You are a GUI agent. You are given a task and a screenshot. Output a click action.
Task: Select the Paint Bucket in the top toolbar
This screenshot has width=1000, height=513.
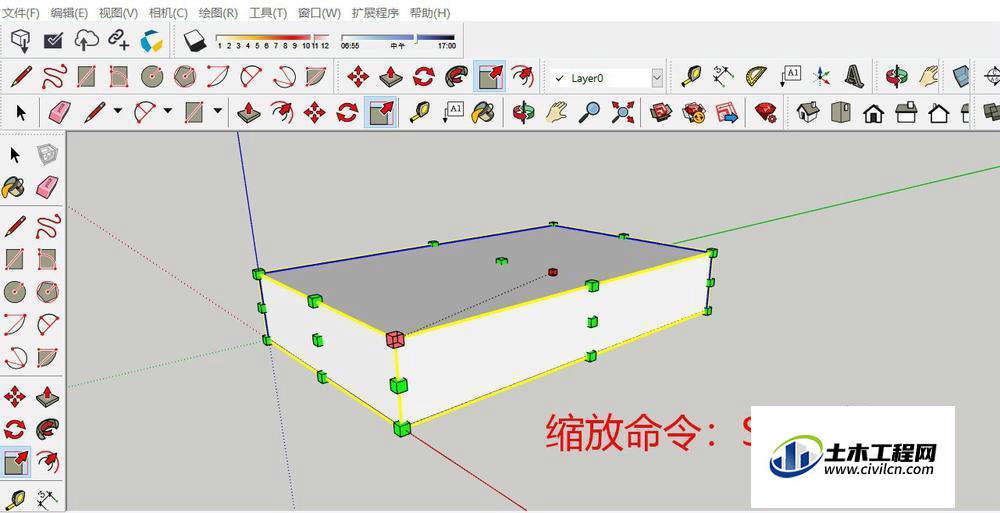(x=484, y=113)
